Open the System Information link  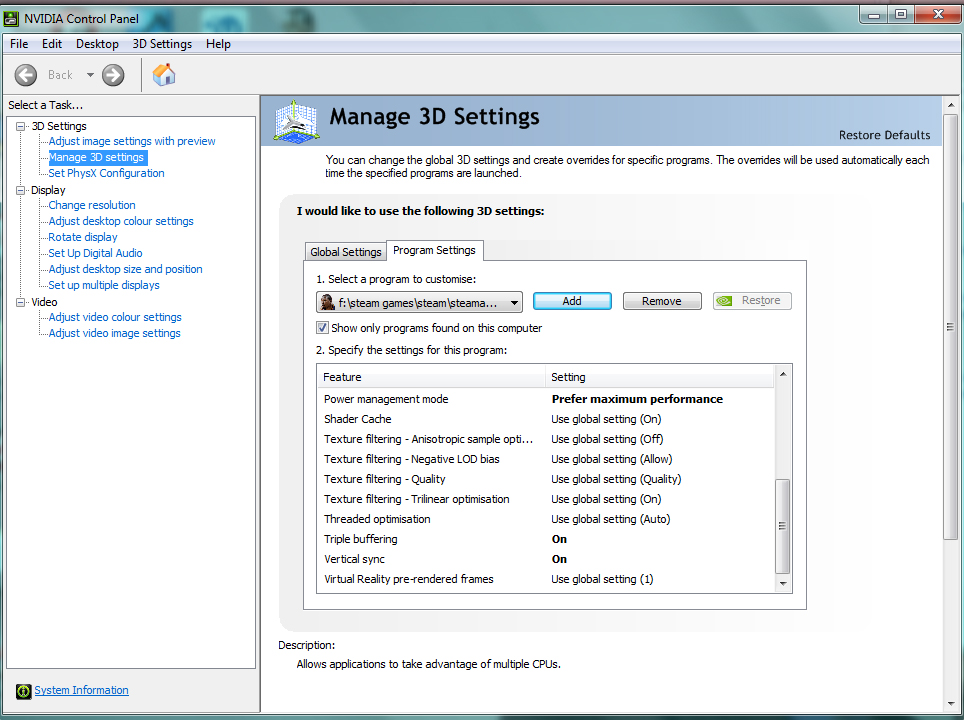81,690
